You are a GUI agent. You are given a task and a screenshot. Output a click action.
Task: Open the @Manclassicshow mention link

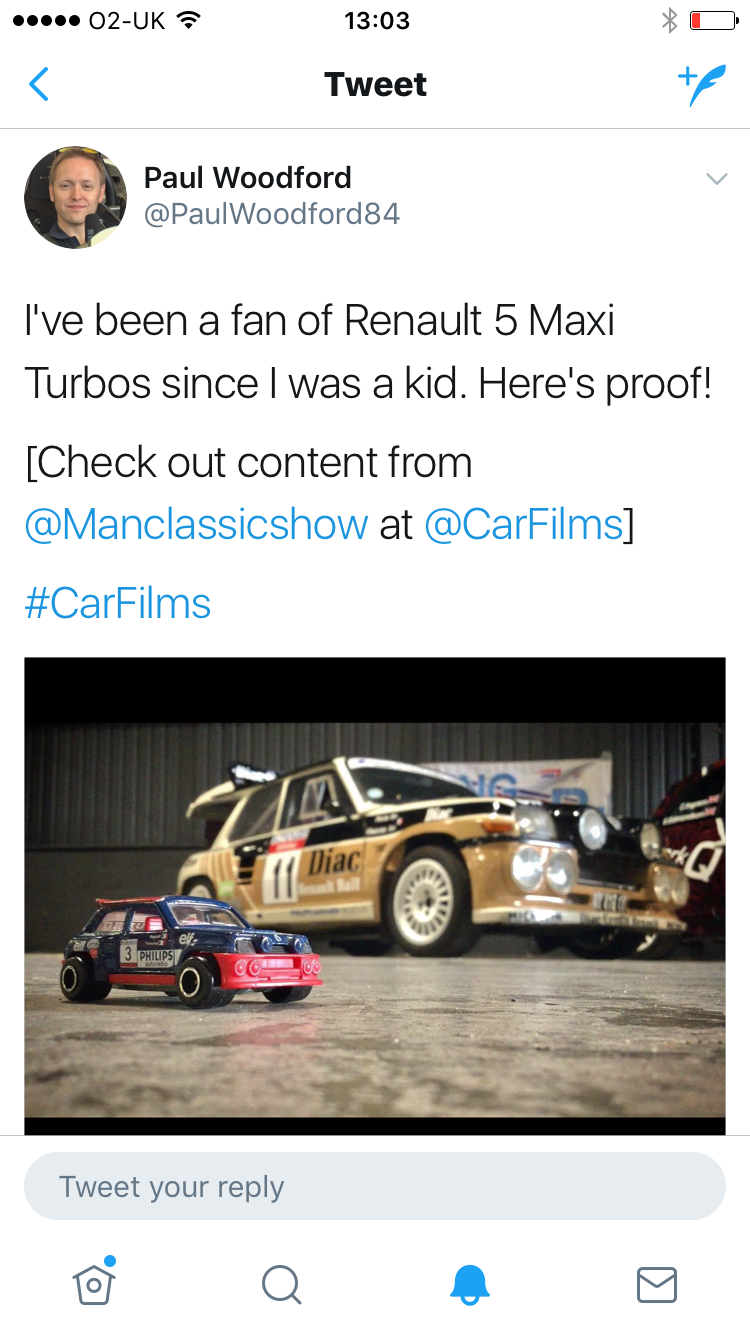coord(196,525)
